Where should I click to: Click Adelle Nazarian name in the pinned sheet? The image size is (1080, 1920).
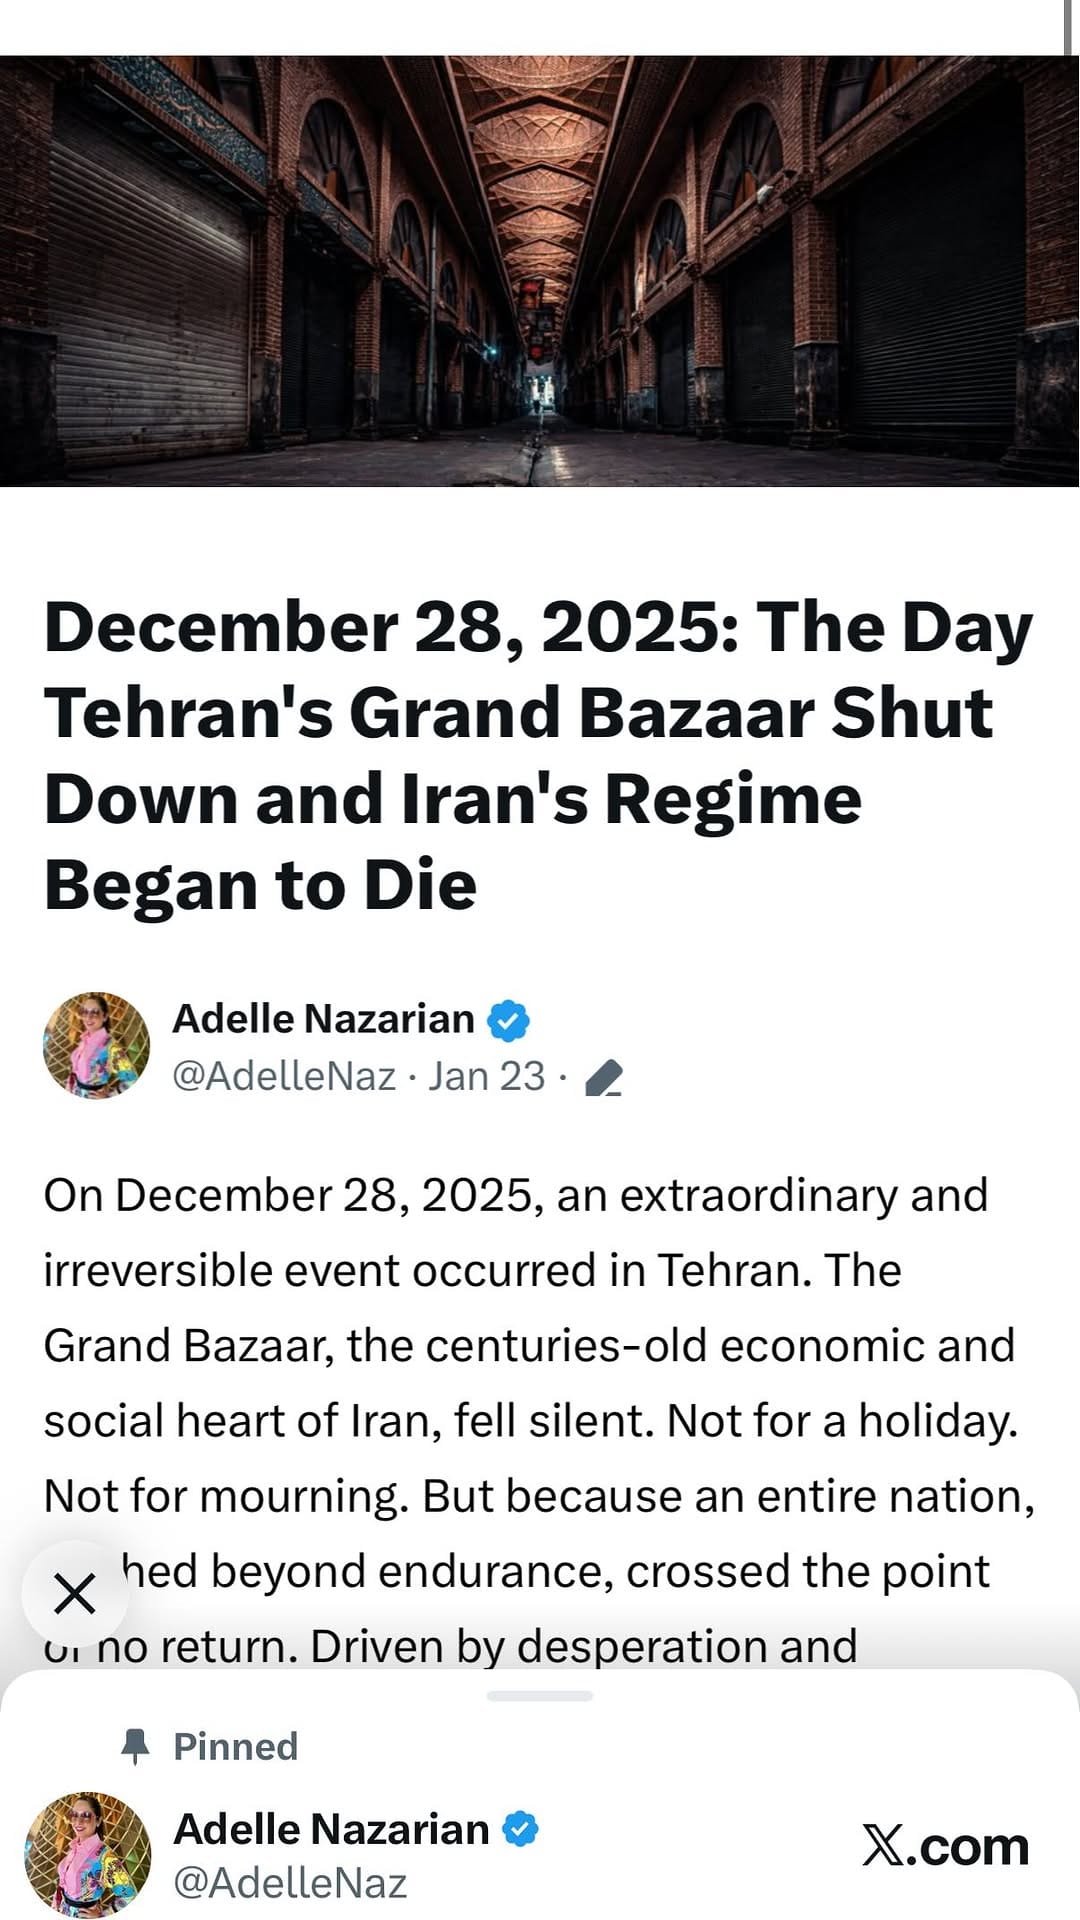coord(332,1829)
